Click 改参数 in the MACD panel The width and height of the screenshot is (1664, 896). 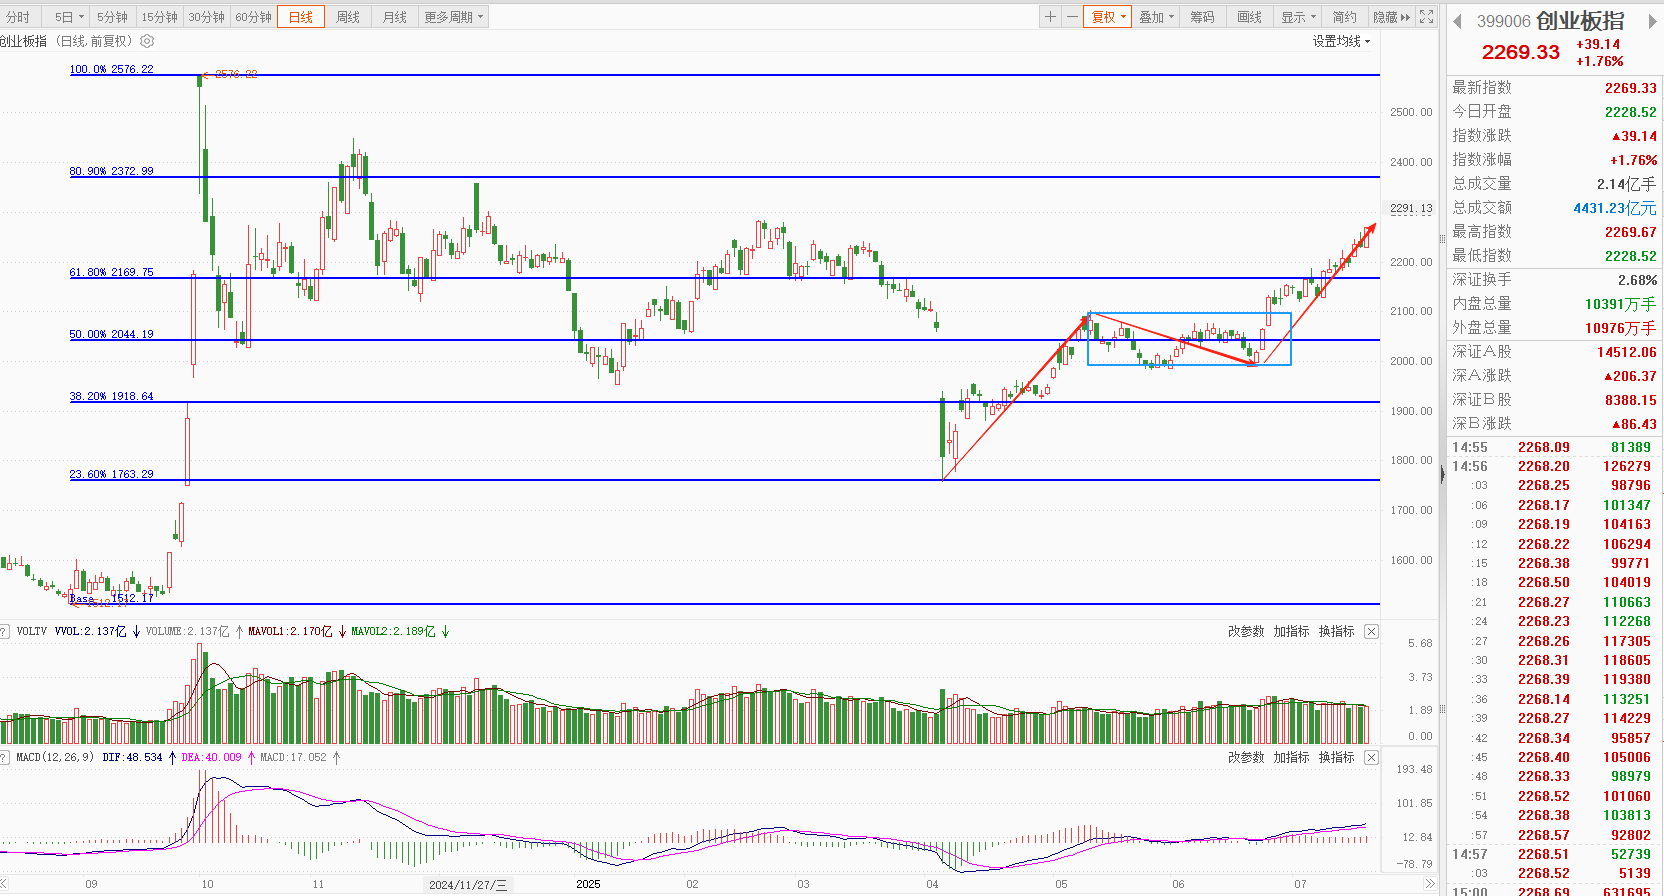tap(1246, 758)
